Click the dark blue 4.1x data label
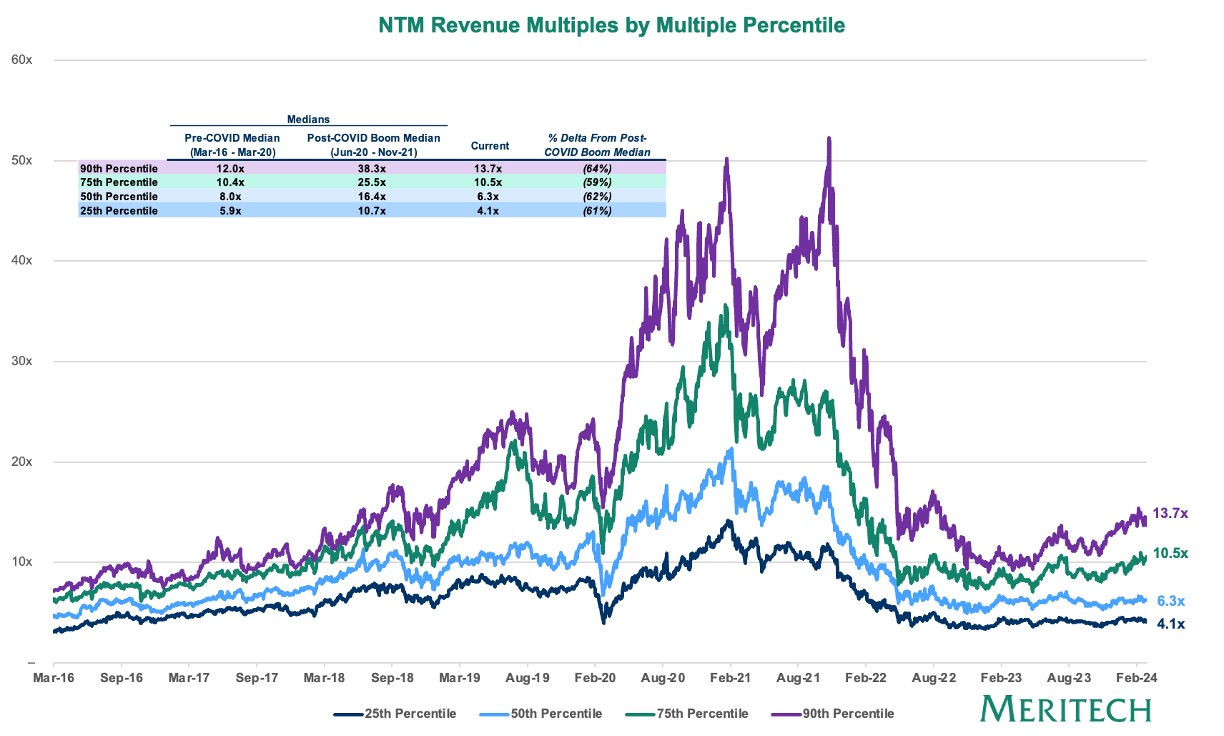This screenshot has height=736, width=1224. (1169, 624)
